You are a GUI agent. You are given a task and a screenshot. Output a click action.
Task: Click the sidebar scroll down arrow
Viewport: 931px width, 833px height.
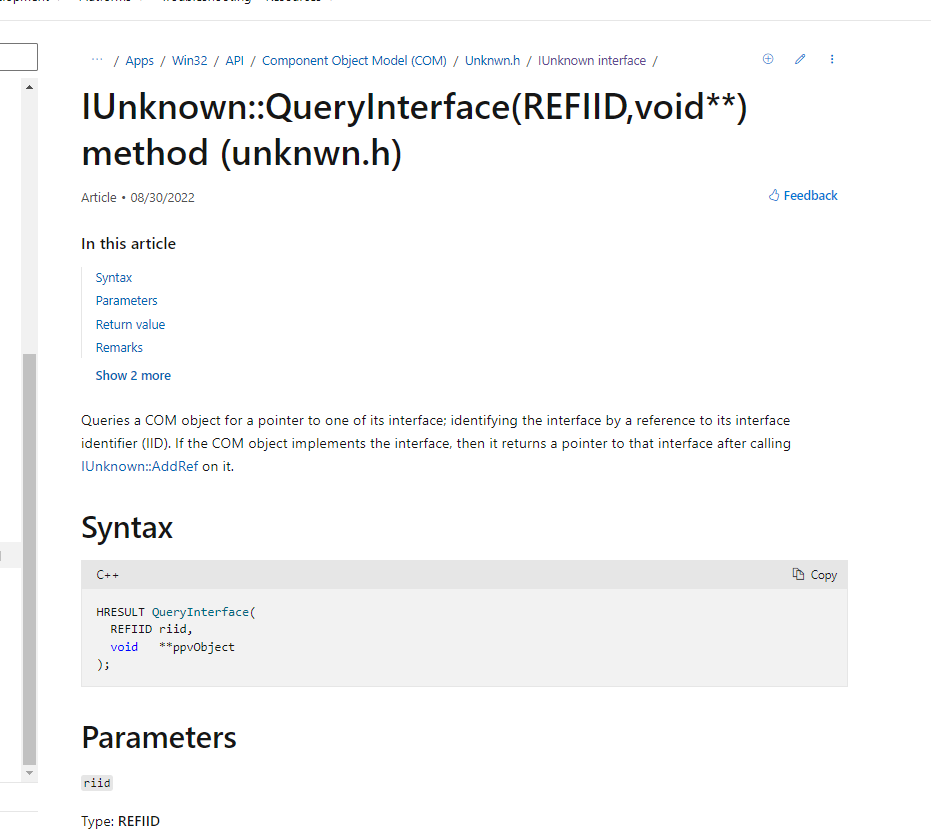click(x=29, y=773)
